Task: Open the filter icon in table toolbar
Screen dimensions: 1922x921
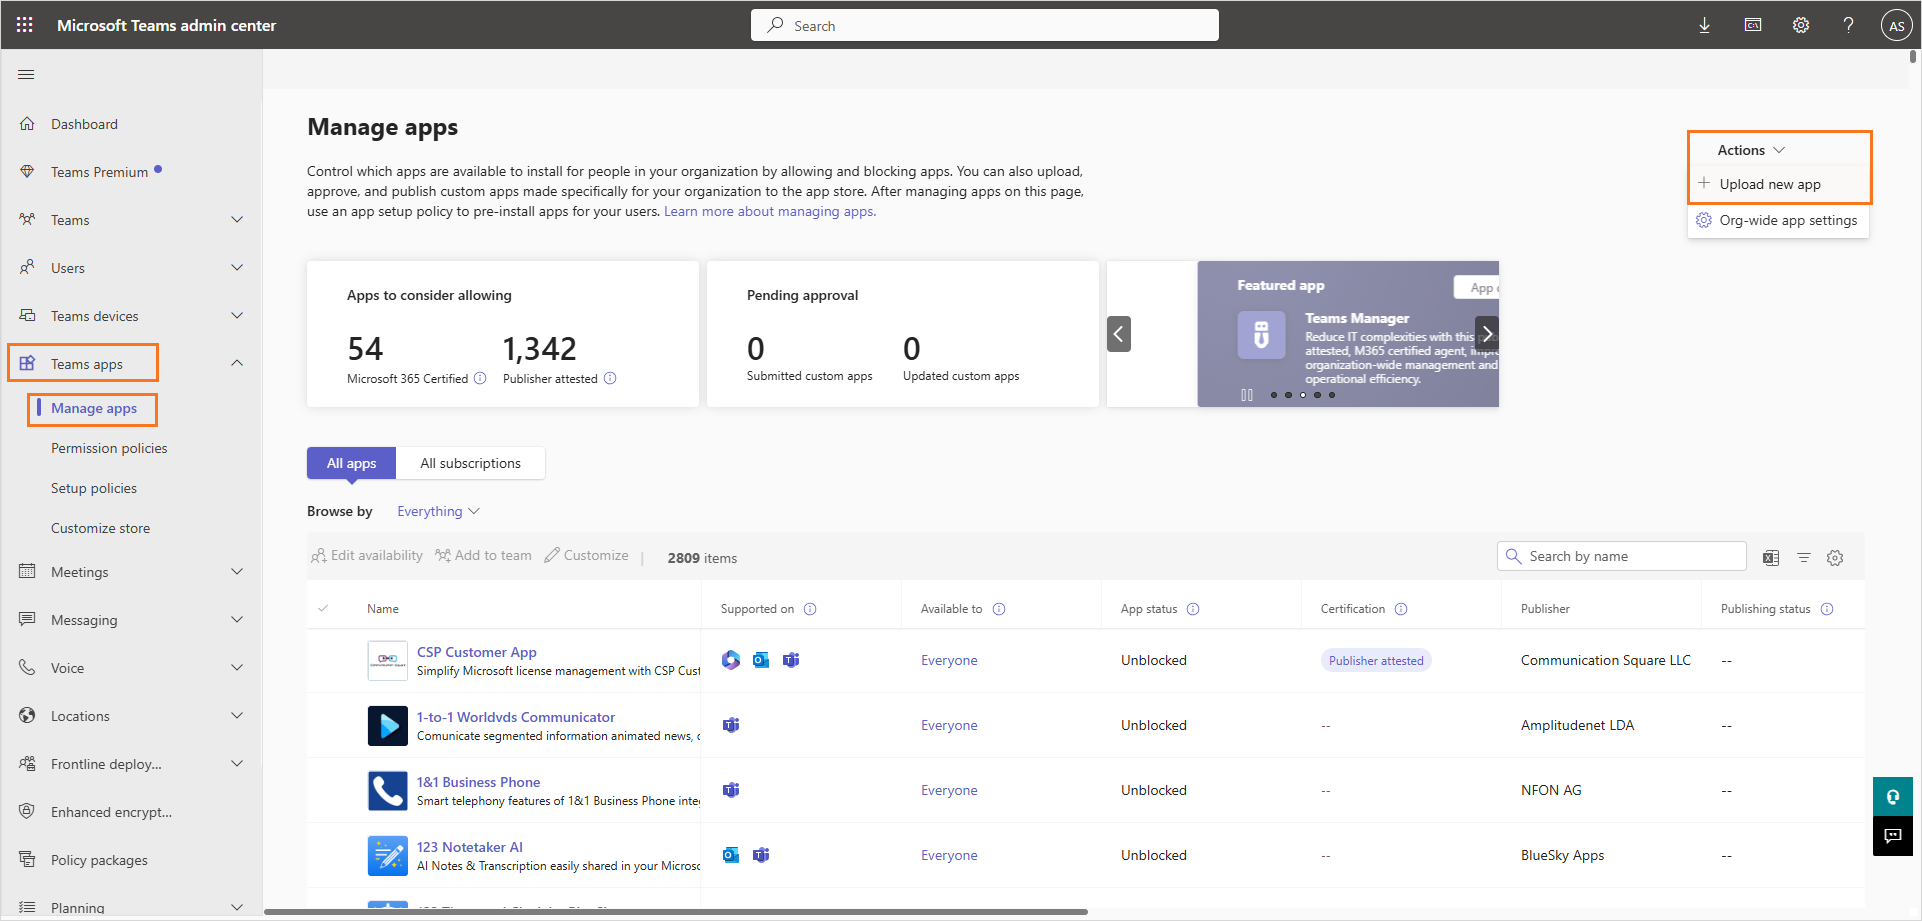Action: pos(1804,558)
